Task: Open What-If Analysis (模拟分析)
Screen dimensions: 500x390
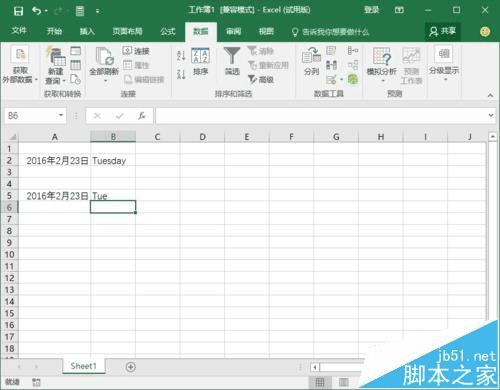Action: [x=382, y=65]
